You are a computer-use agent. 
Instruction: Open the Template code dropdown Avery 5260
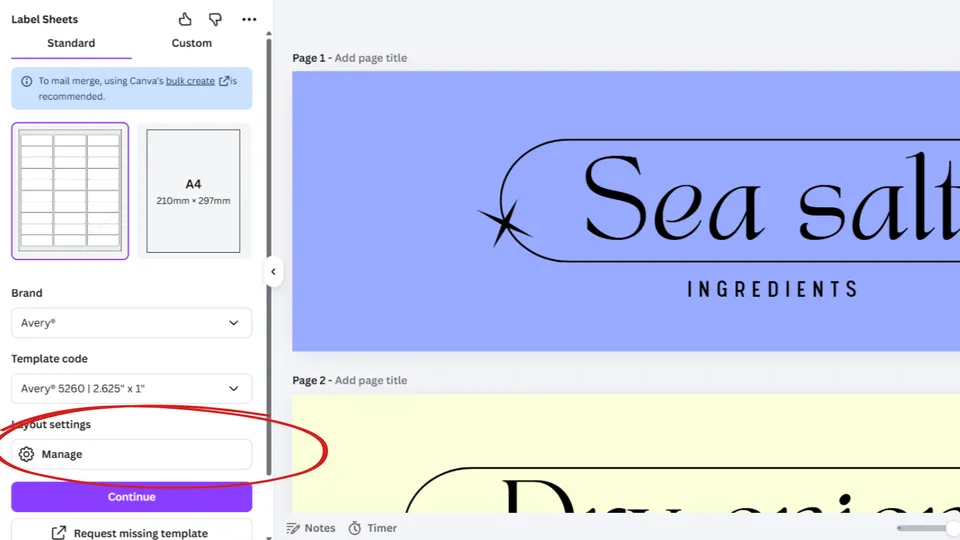(x=132, y=388)
